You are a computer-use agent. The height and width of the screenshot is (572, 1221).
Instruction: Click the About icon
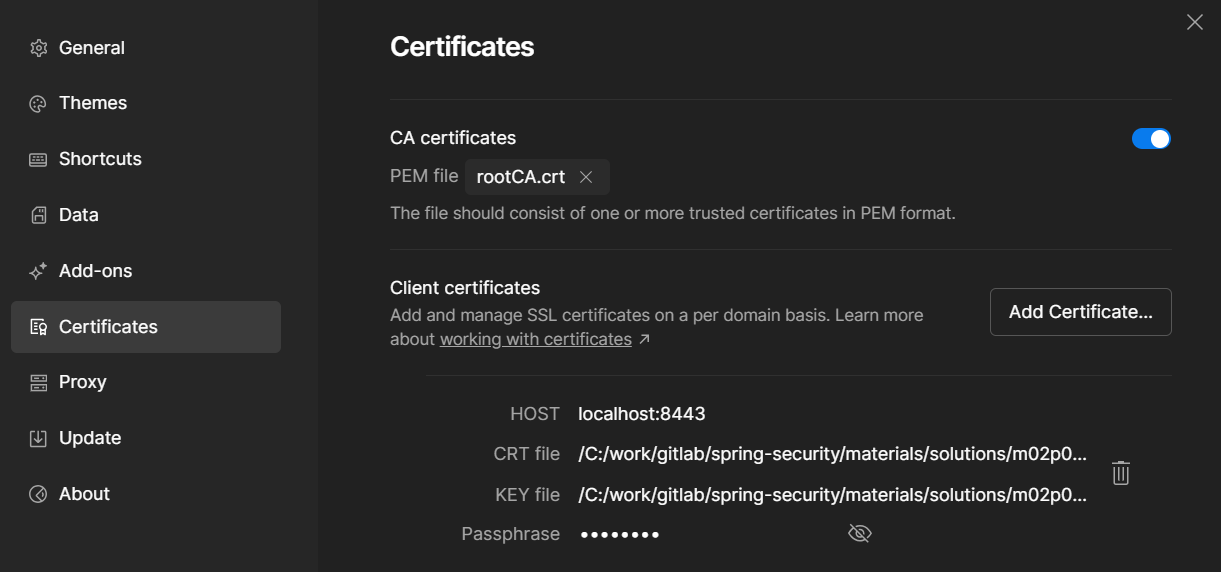(38, 494)
